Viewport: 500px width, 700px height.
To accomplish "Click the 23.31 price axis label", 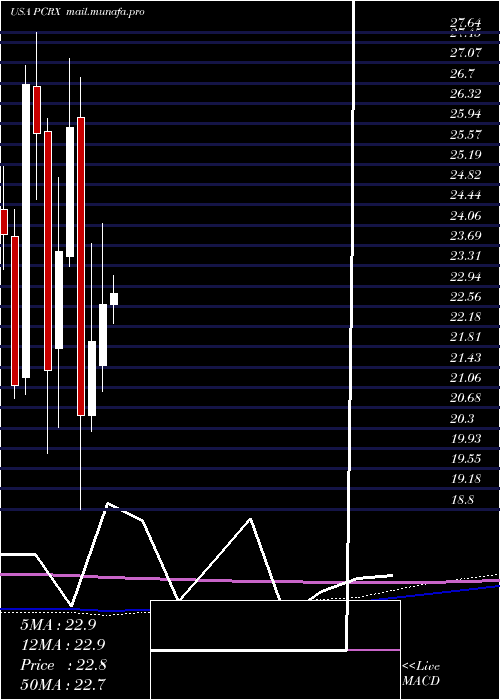I will 466,256.
